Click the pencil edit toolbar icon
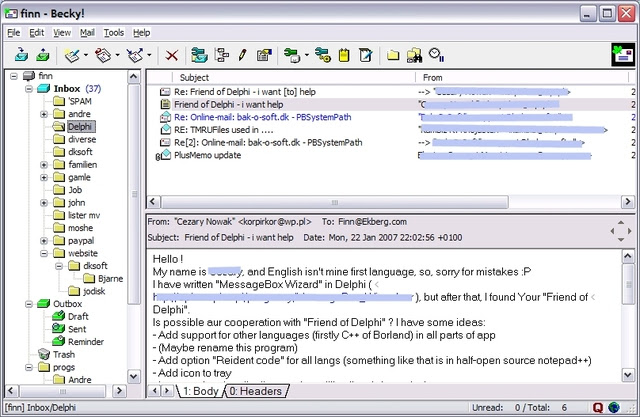This screenshot has width=640, height=417. pyautogui.click(x=242, y=55)
